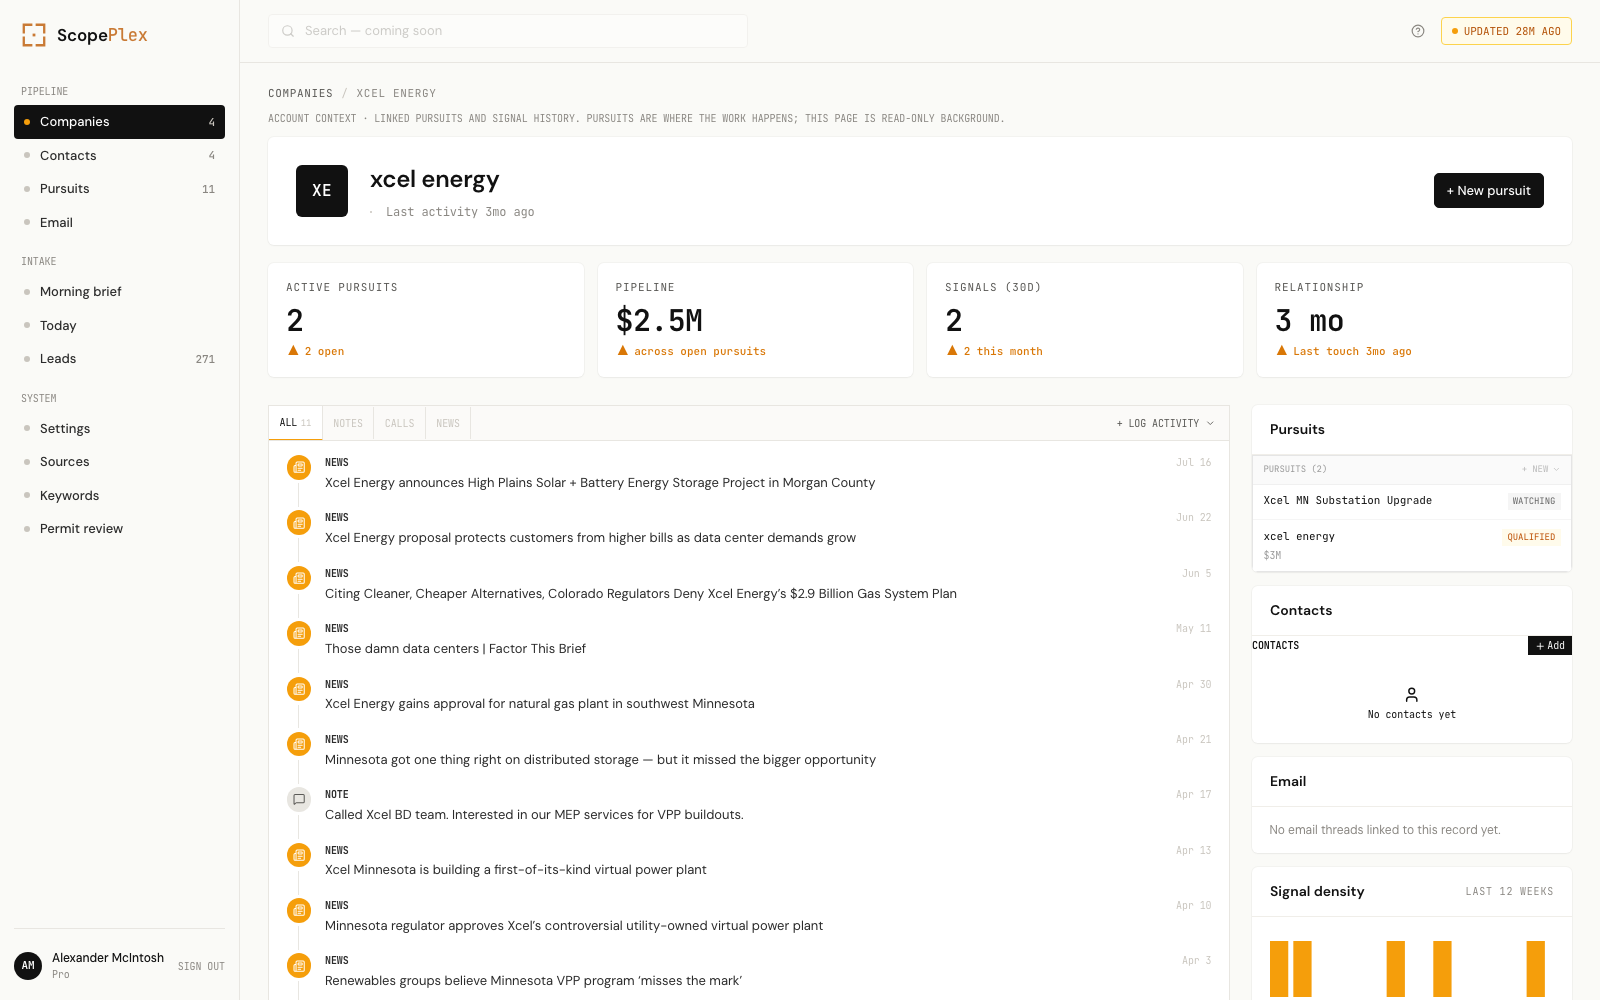Click the Pipeline triangle indicator

(623, 351)
